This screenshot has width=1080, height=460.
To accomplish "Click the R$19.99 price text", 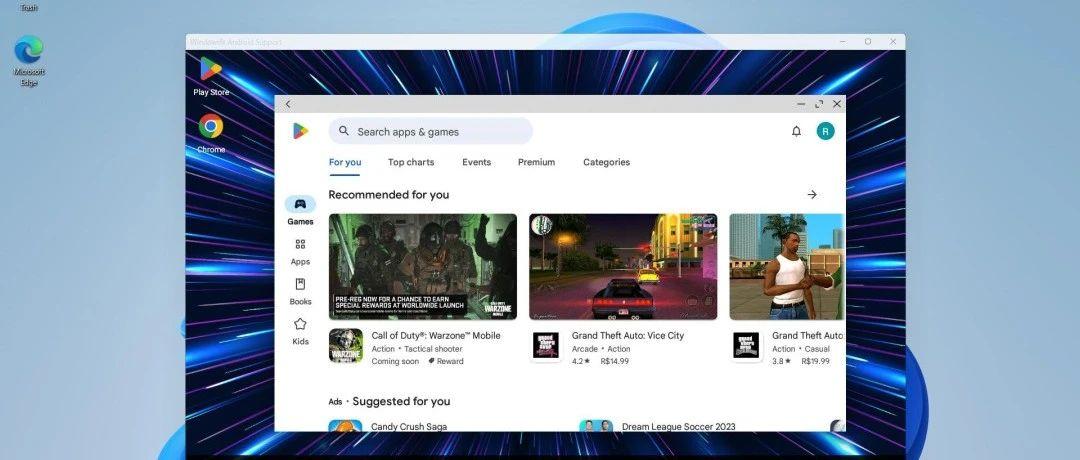I will click(x=816, y=361).
